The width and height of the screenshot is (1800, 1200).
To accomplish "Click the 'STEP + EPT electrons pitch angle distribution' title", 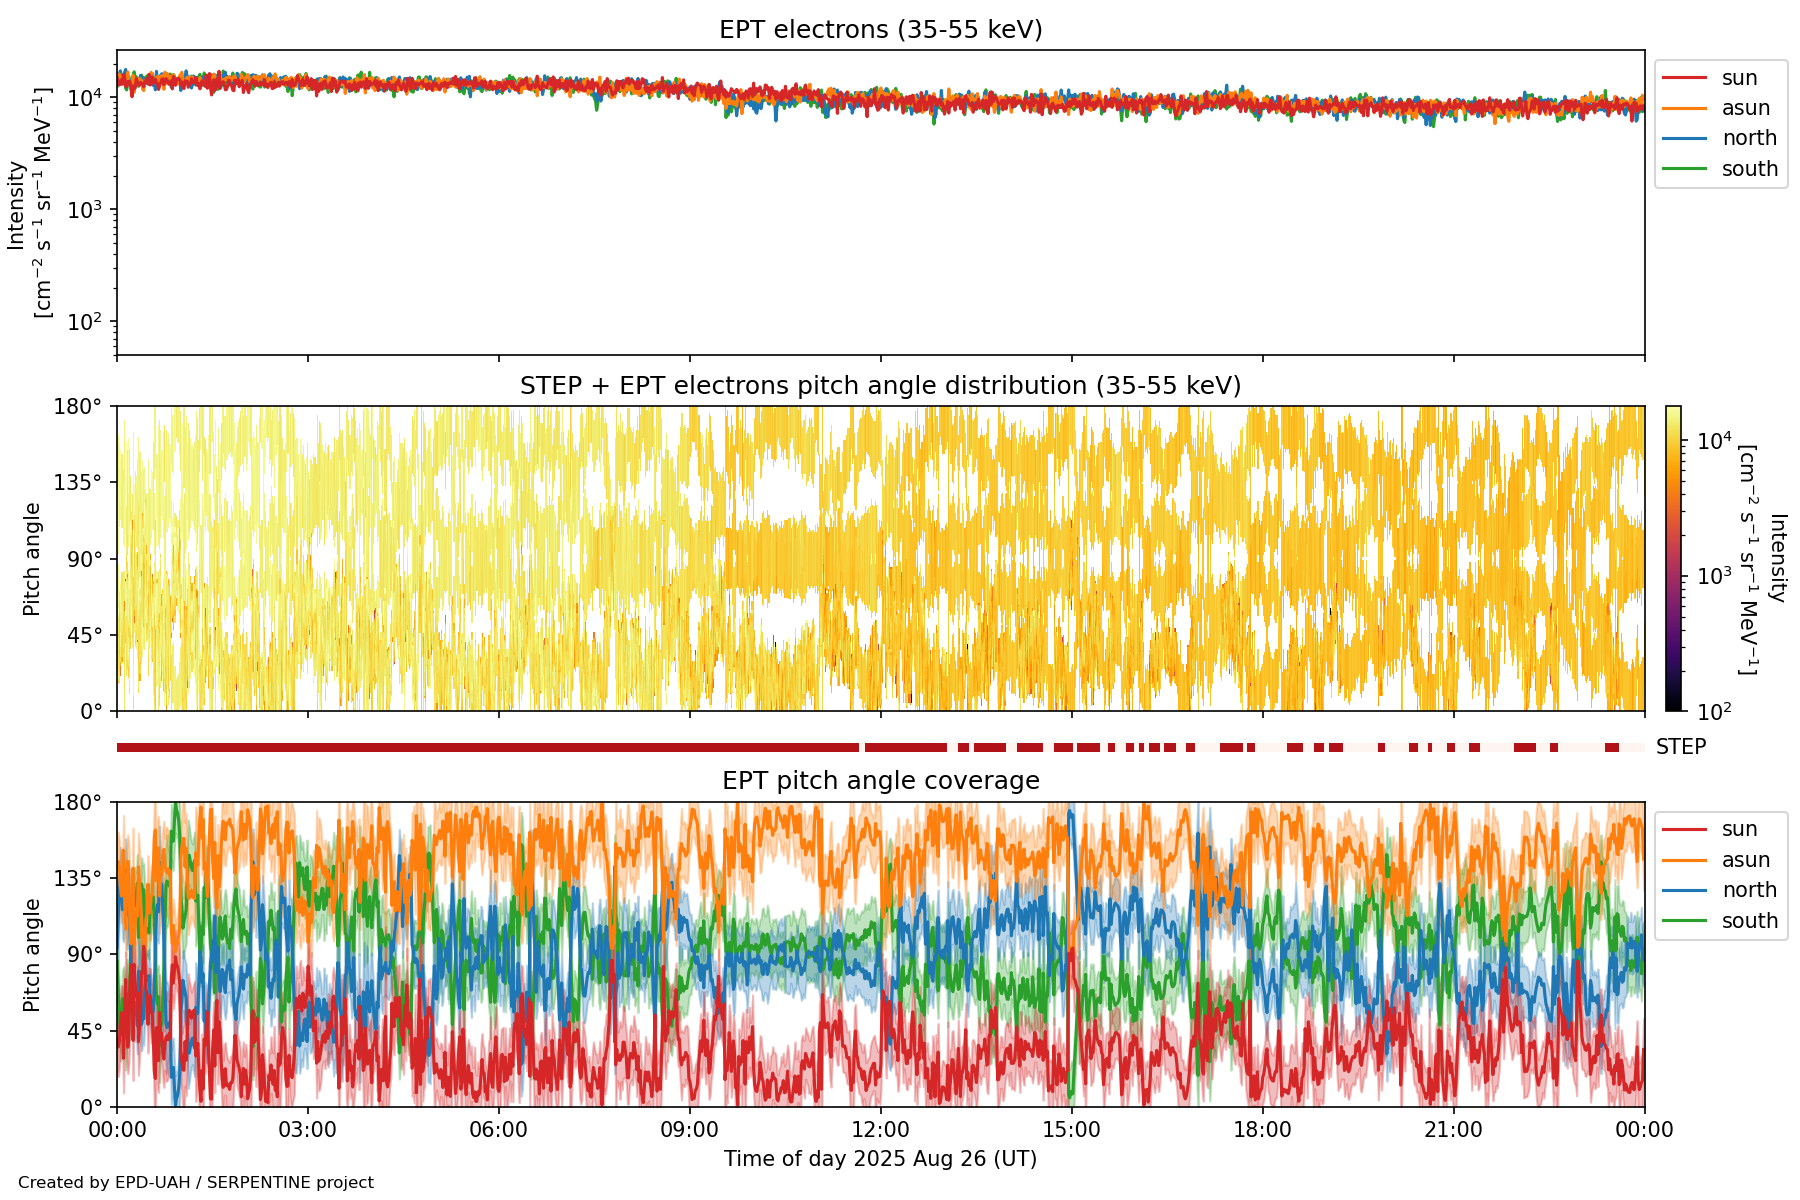I will [880, 386].
